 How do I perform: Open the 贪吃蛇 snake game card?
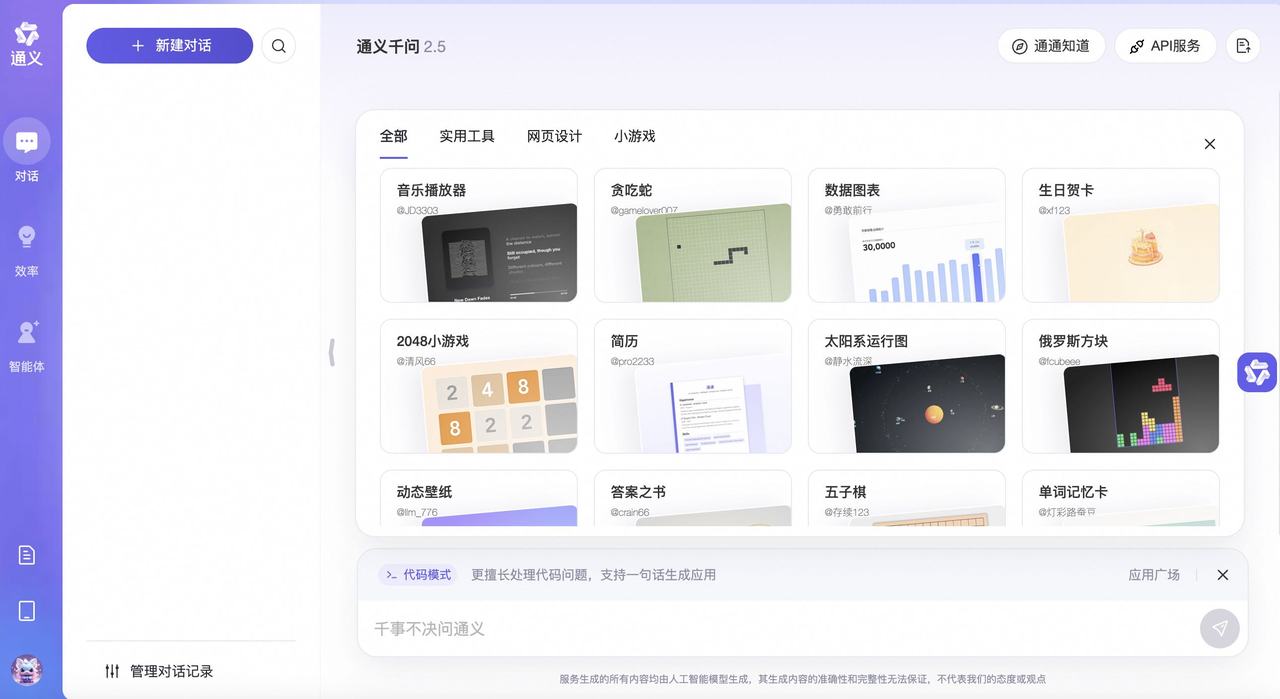pyautogui.click(x=693, y=235)
